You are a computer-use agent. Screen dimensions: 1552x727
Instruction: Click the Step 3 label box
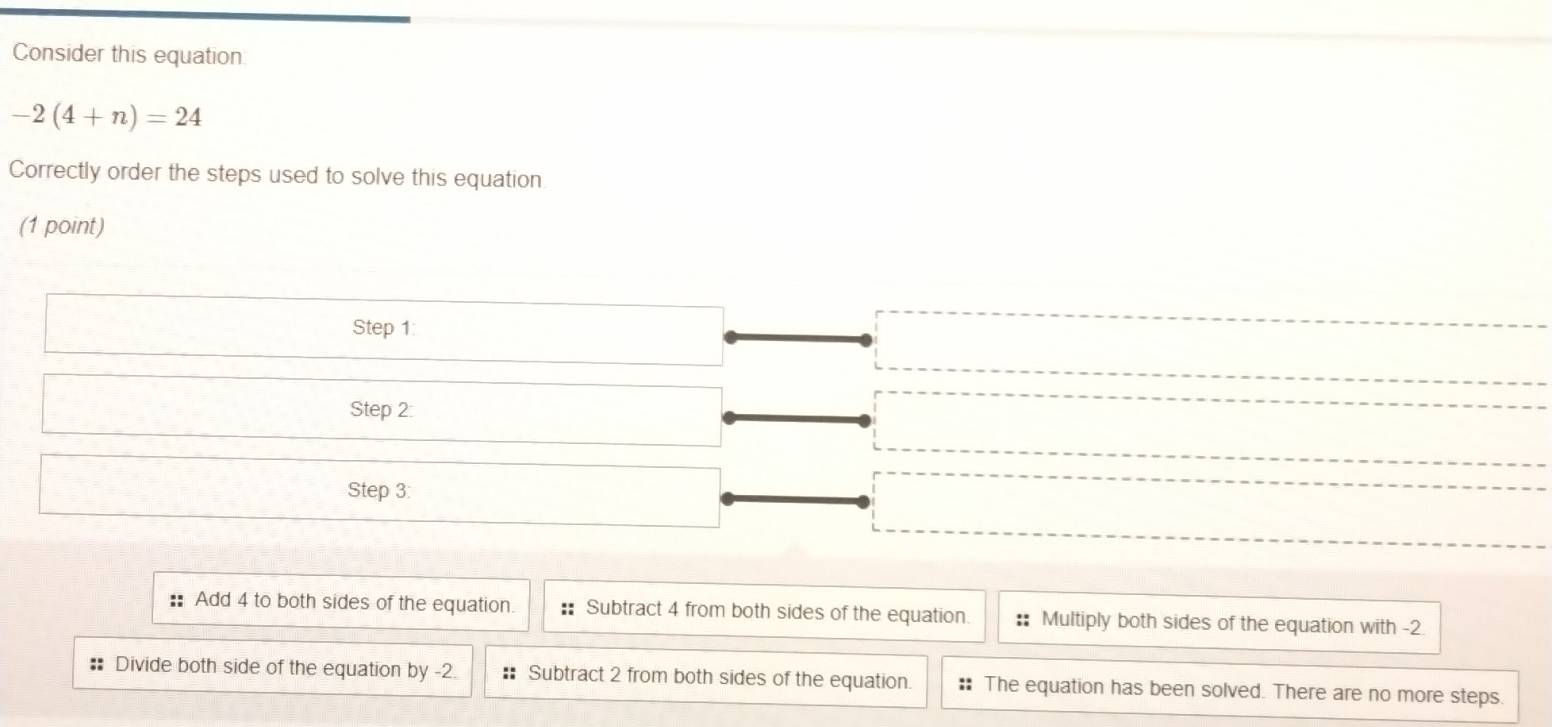click(379, 491)
